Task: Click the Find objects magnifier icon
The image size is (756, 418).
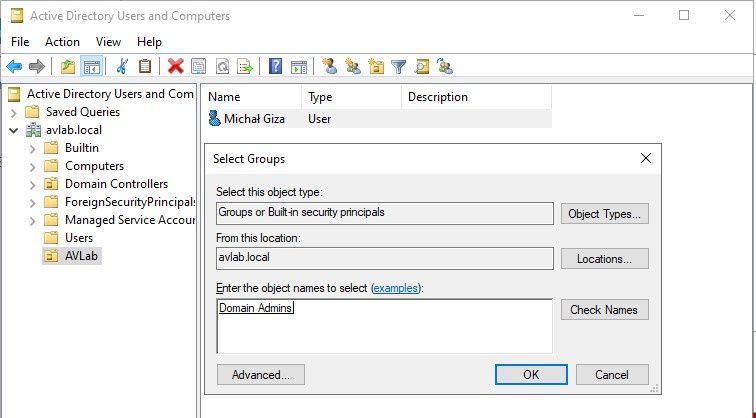Action: point(422,66)
